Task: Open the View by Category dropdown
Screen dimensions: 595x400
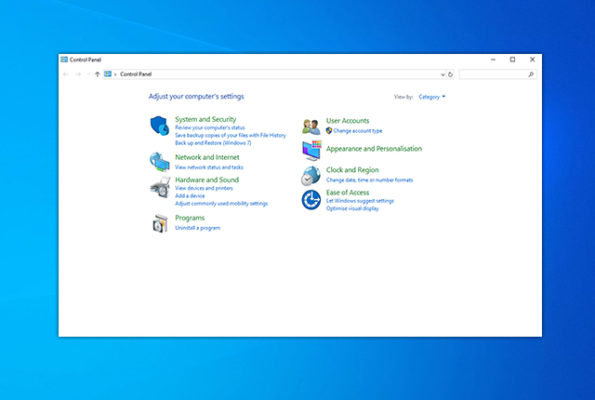Action: [x=432, y=97]
